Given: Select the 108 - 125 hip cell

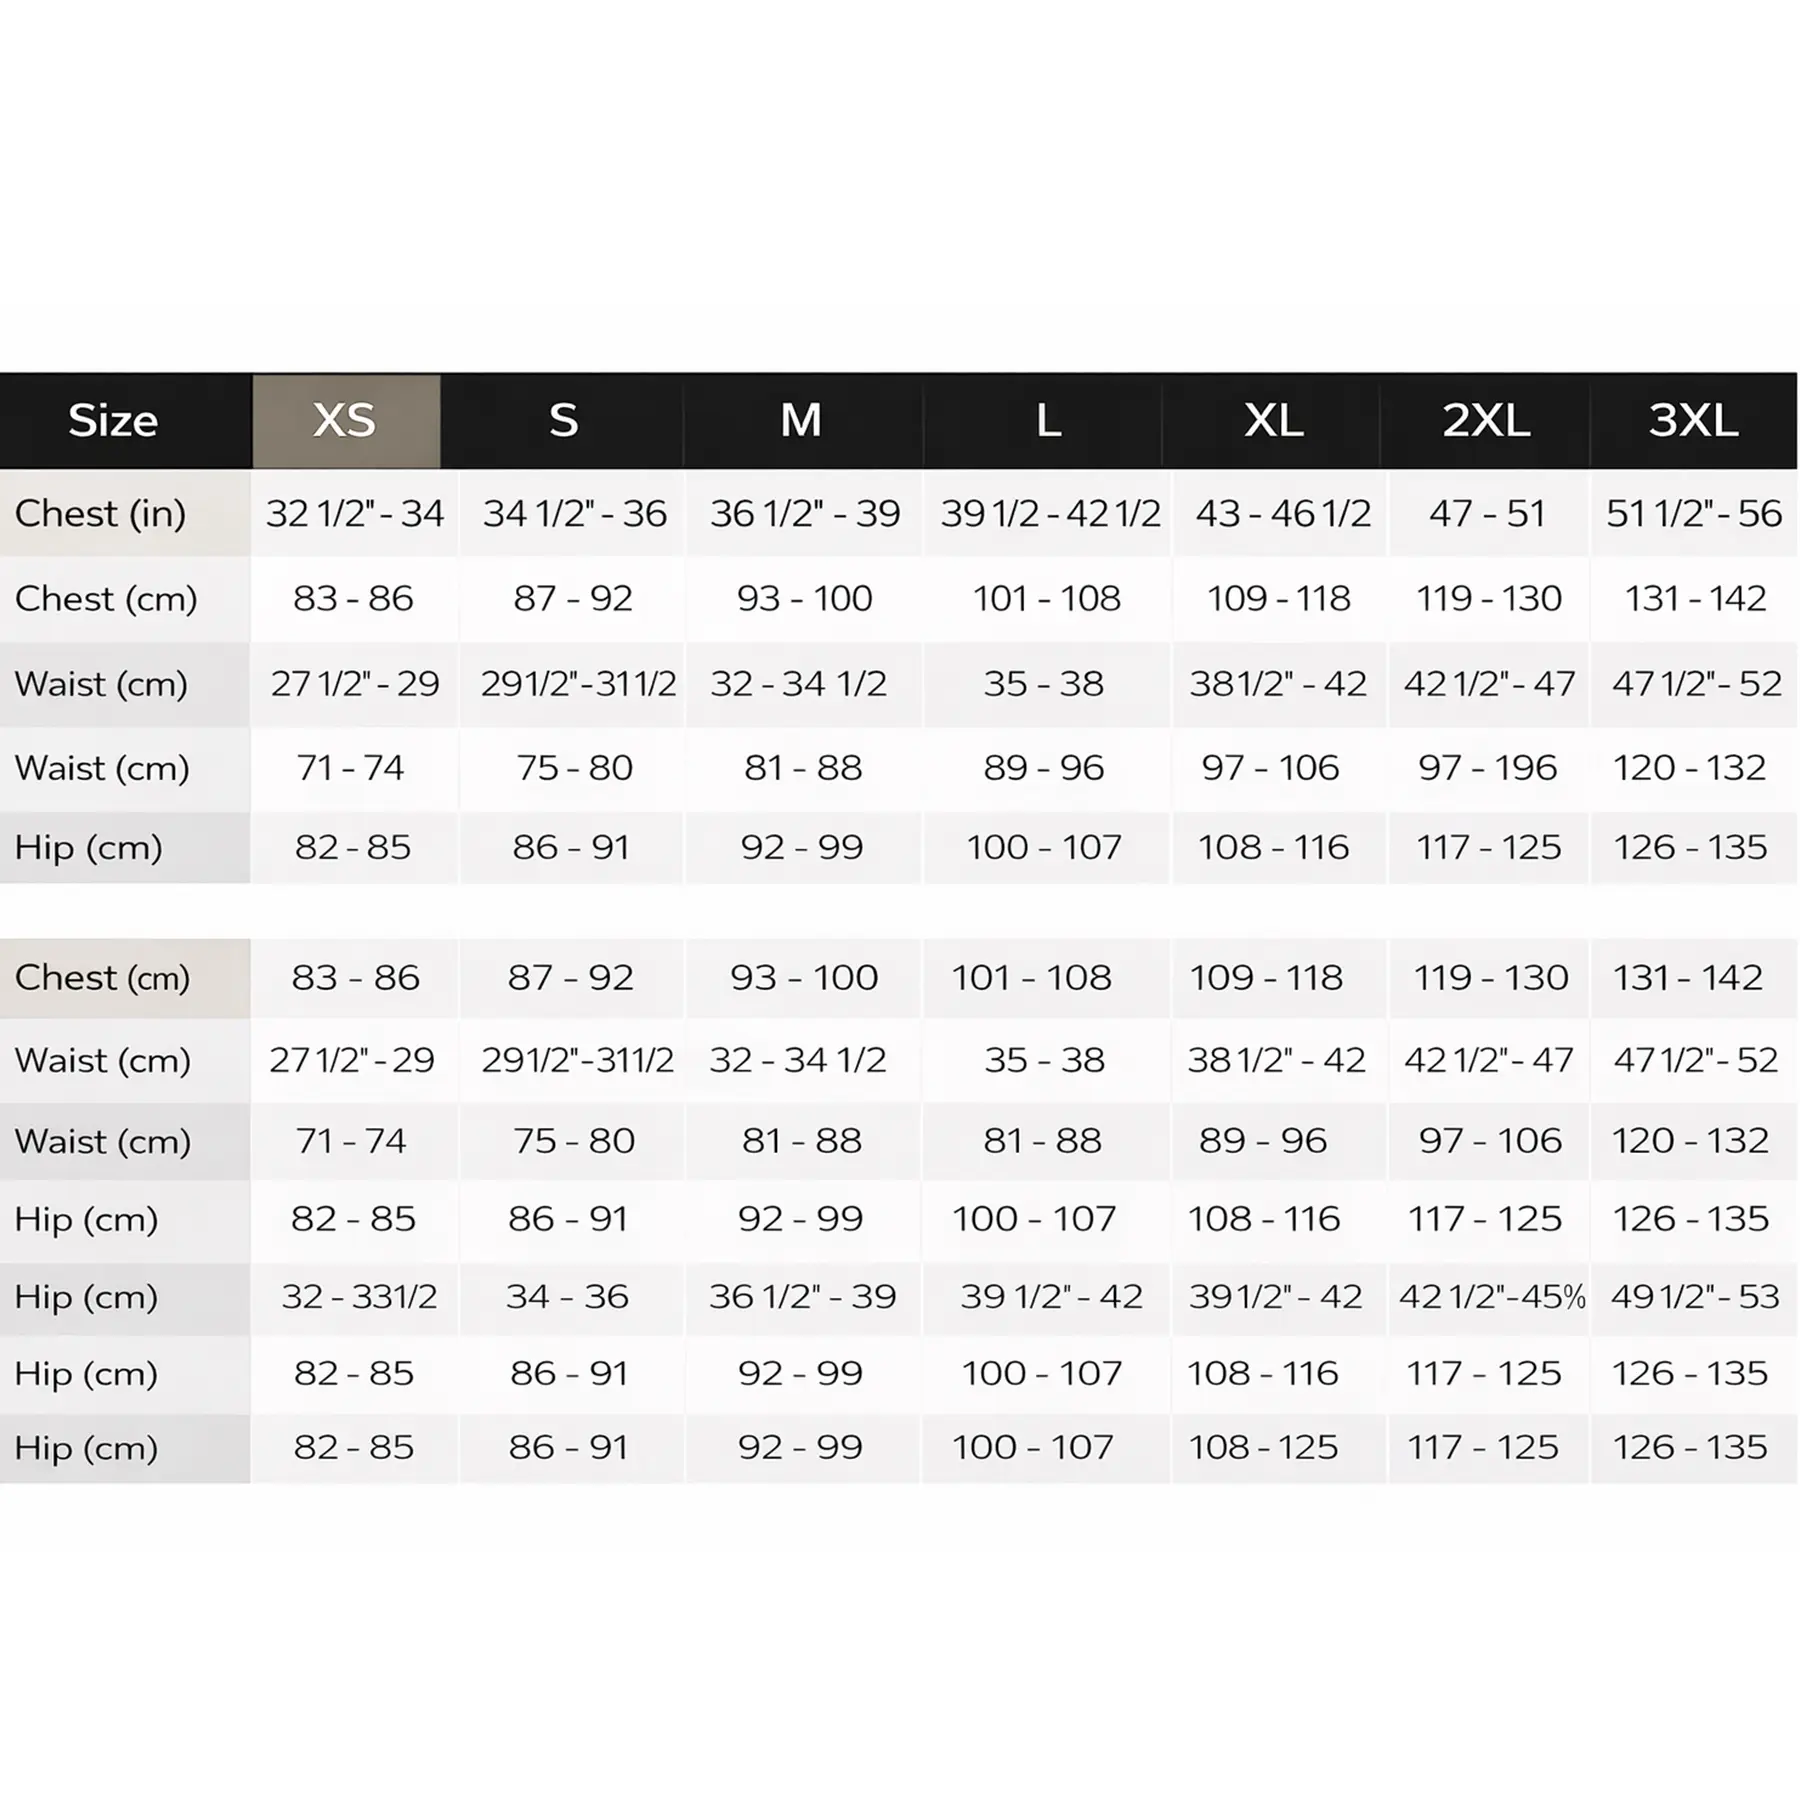Looking at the screenshot, I should 1263,1447.
